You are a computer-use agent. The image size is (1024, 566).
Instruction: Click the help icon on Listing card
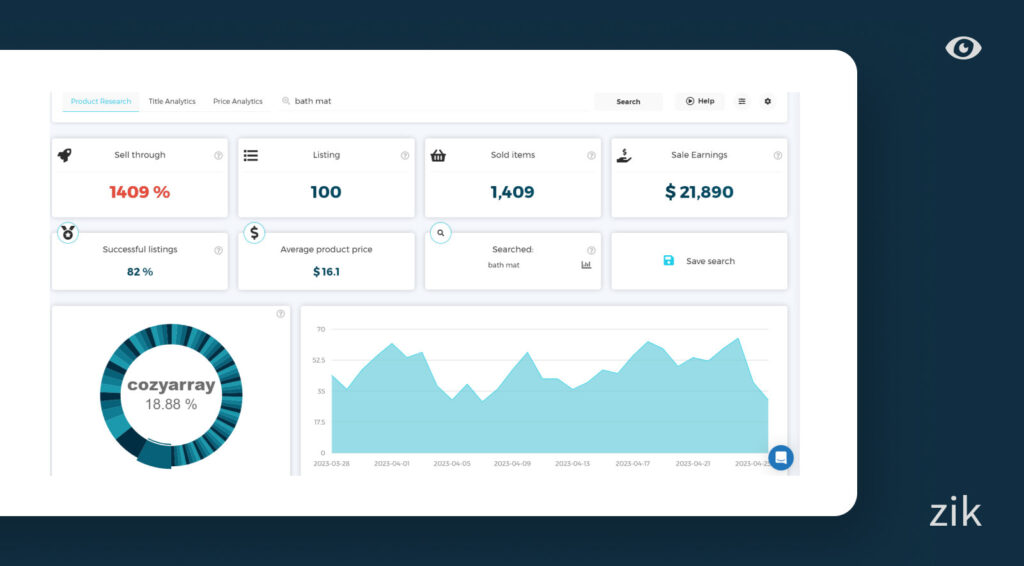tap(404, 155)
